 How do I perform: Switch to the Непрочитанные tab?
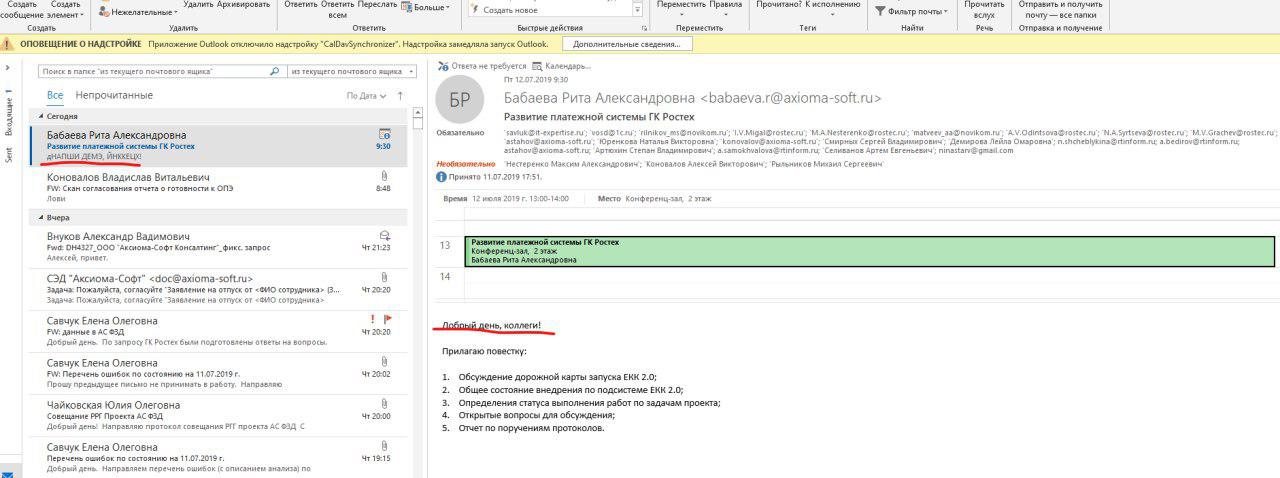pyautogui.click(x=114, y=95)
